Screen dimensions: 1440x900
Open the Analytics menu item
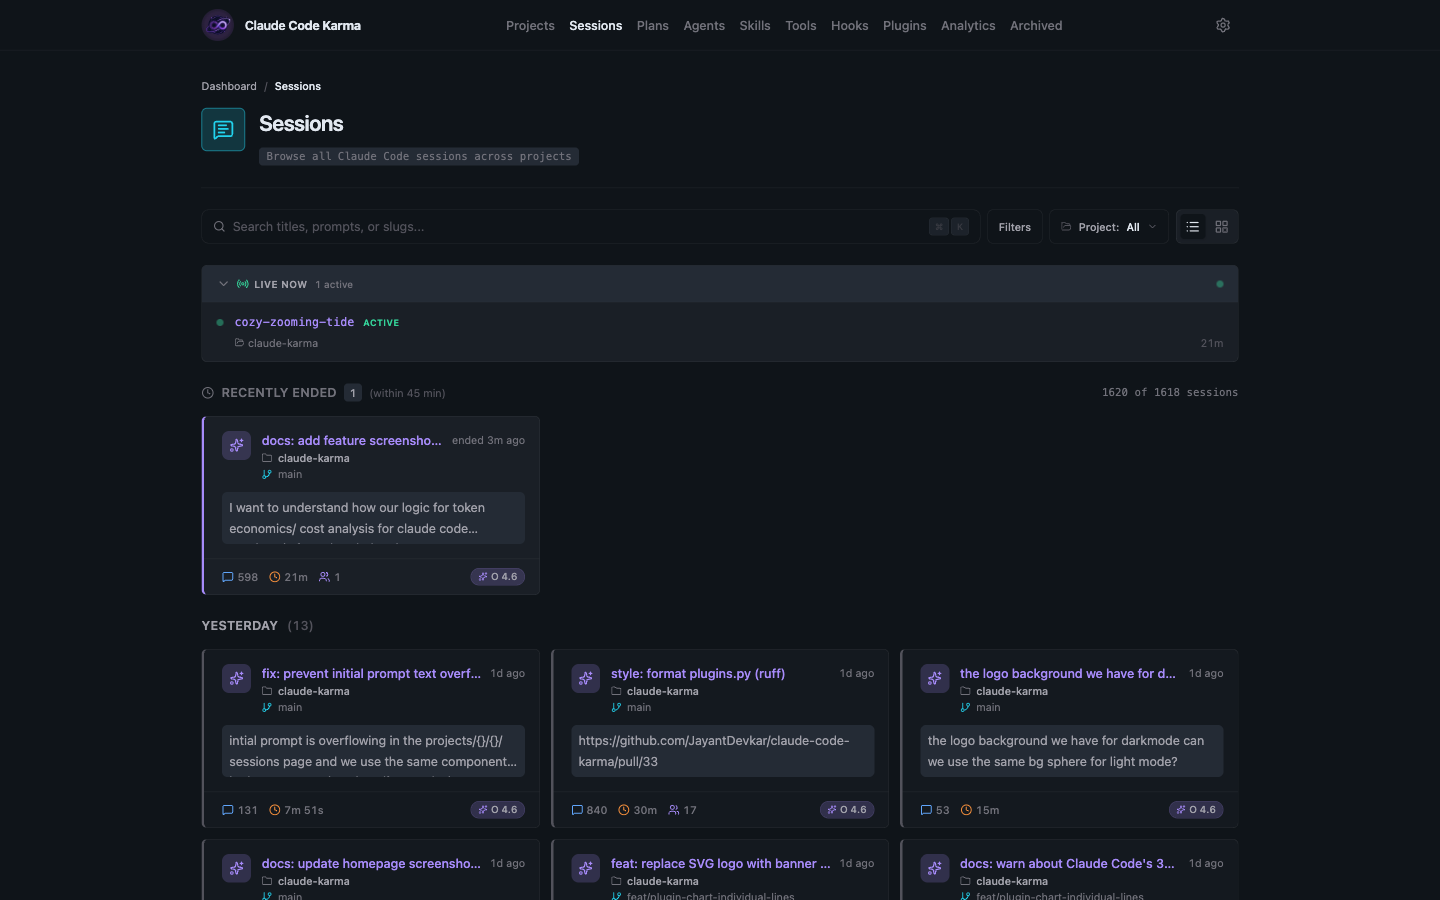tap(967, 25)
